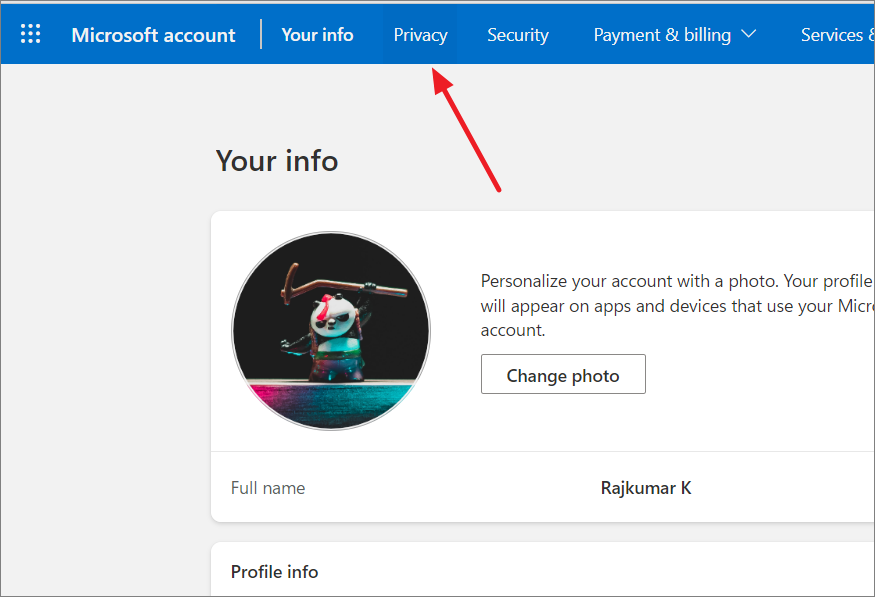Screen dimensions: 875x597
Task: Click the Change photo button
Action: point(563,374)
